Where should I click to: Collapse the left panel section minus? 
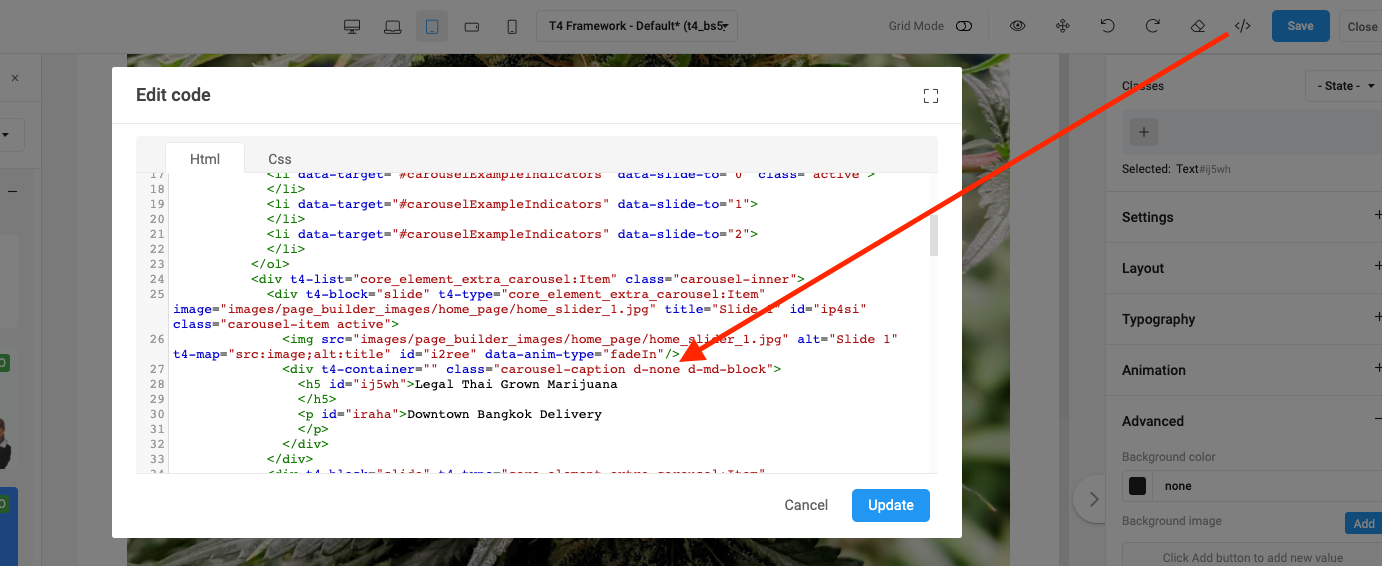12,190
